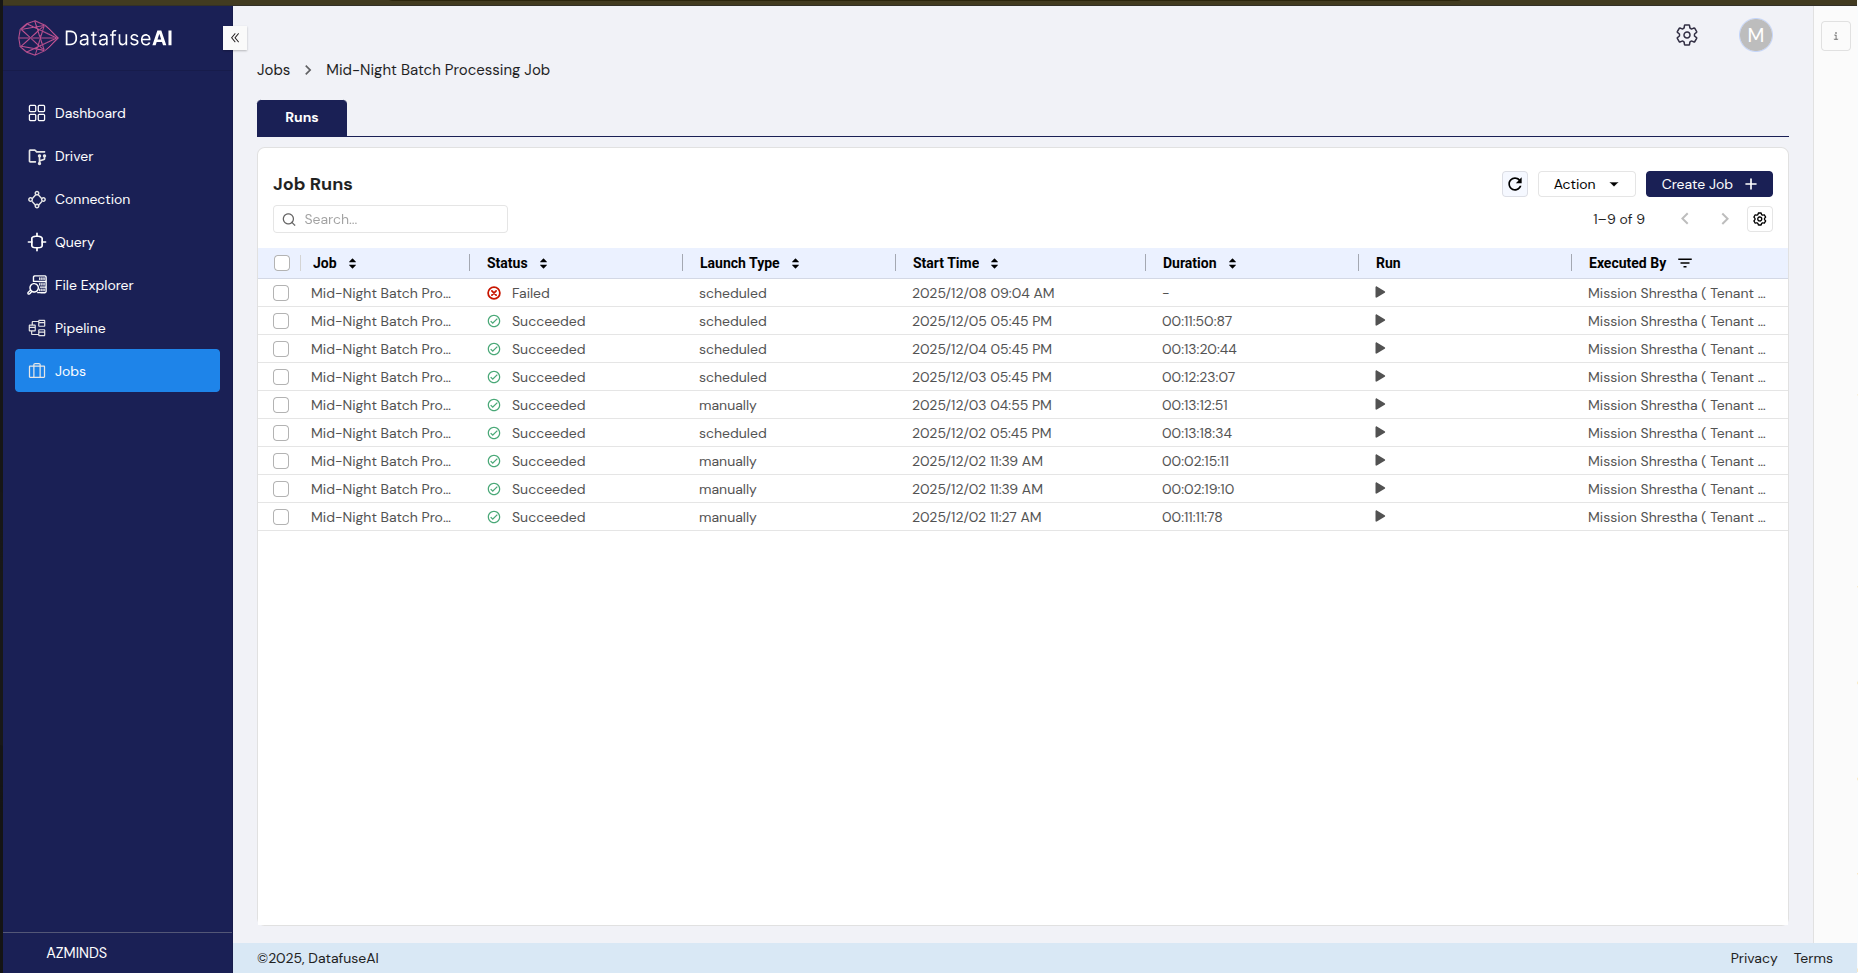Click the refresh icon in Job Runs

pyautogui.click(x=1514, y=184)
